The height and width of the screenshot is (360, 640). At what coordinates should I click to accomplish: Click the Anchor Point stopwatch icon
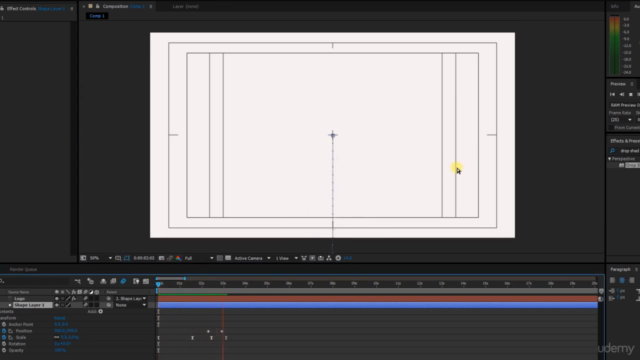tap(4, 324)
